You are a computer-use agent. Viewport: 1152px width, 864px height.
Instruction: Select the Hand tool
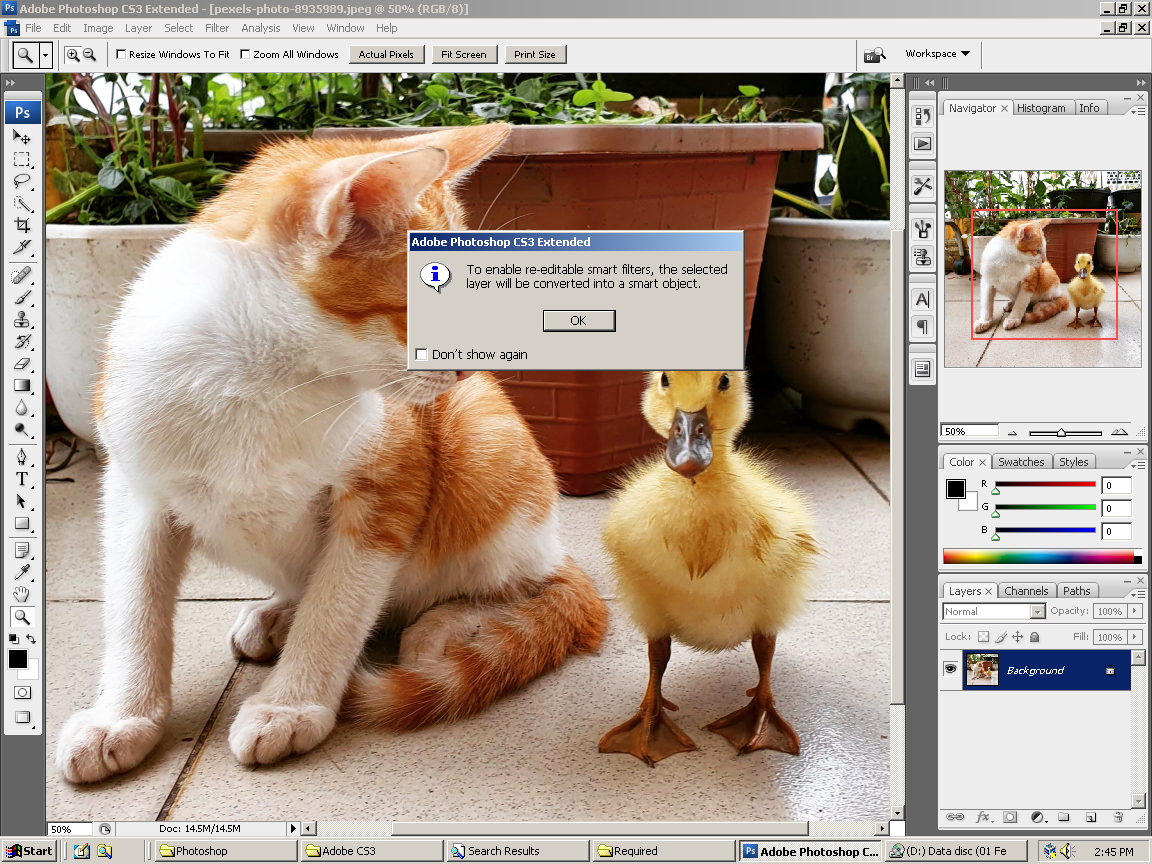click(21, 594)
